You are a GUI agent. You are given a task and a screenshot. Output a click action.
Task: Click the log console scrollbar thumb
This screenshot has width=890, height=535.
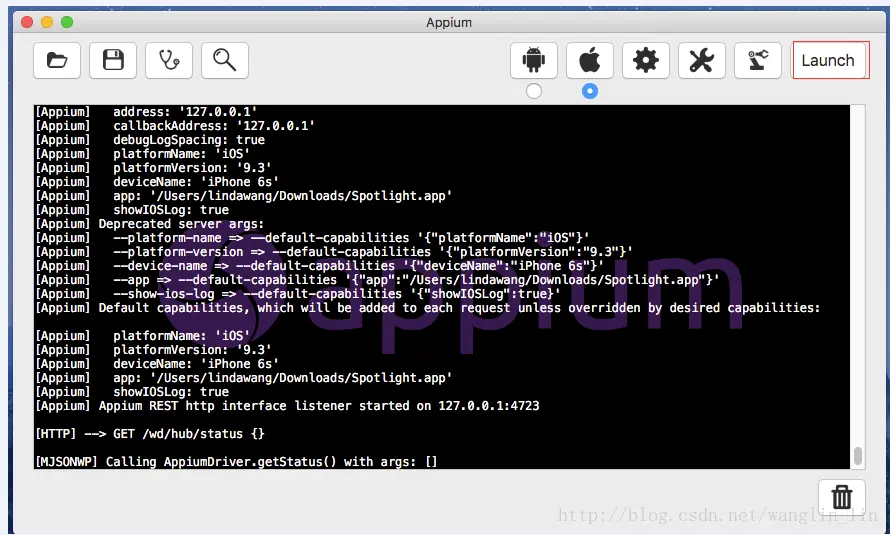coord(858,456)
